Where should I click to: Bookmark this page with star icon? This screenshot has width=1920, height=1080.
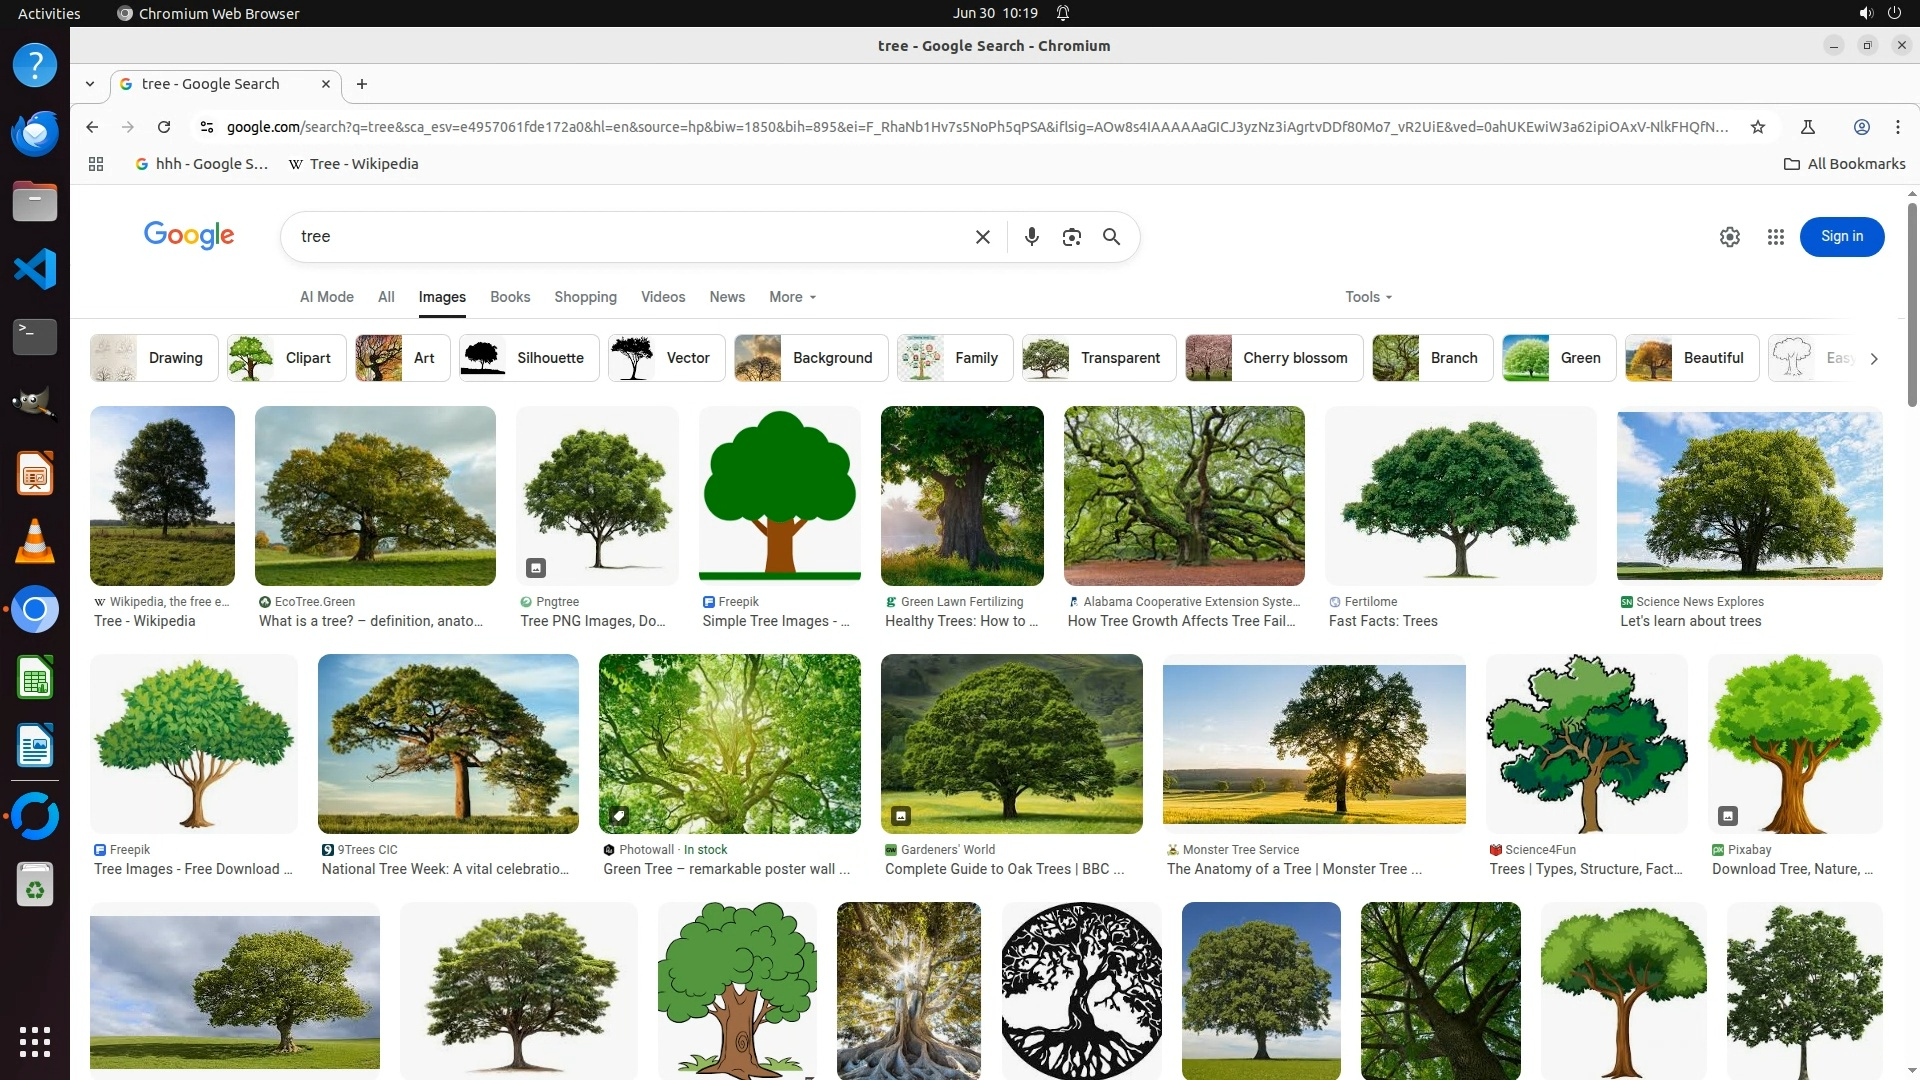(x=1757, y=127)
